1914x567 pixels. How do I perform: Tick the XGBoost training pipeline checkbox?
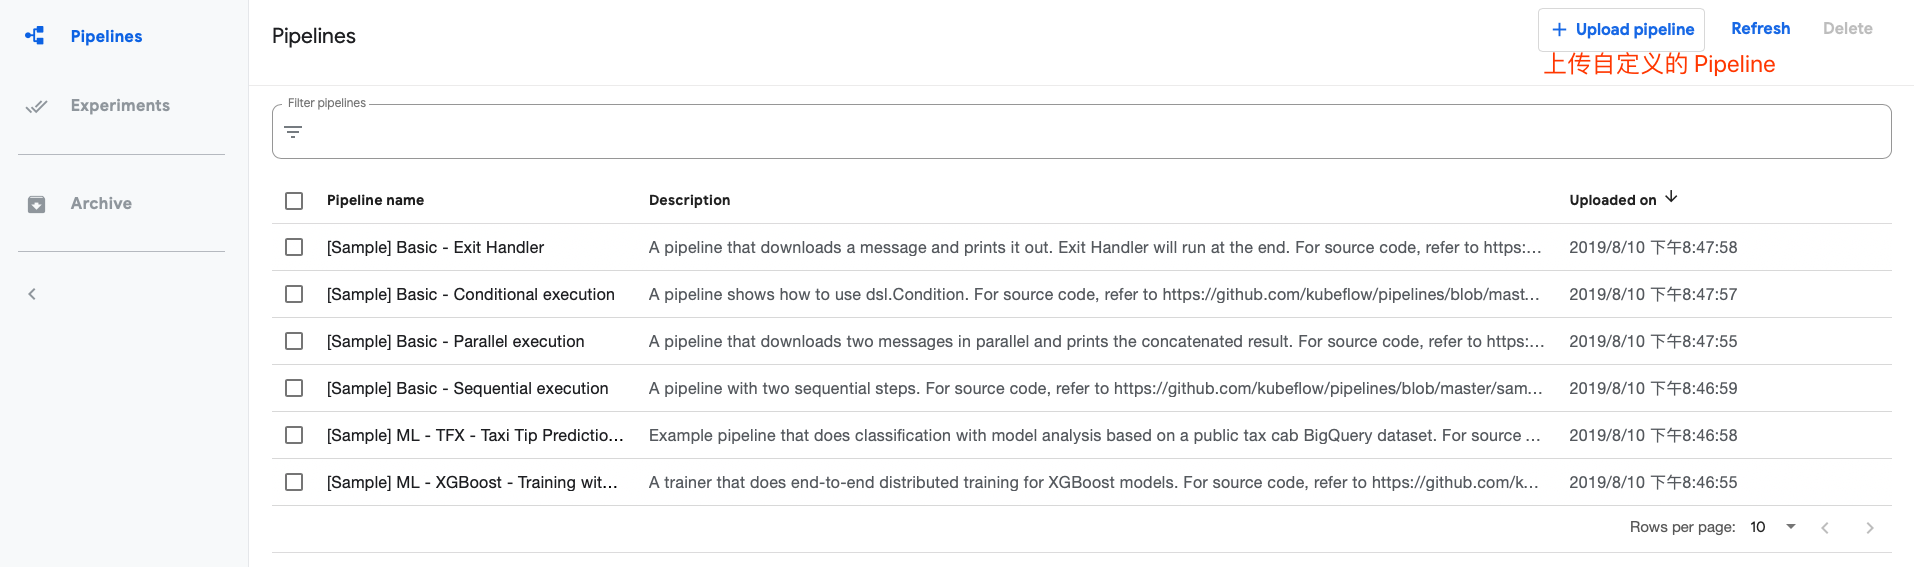point(294,482)
